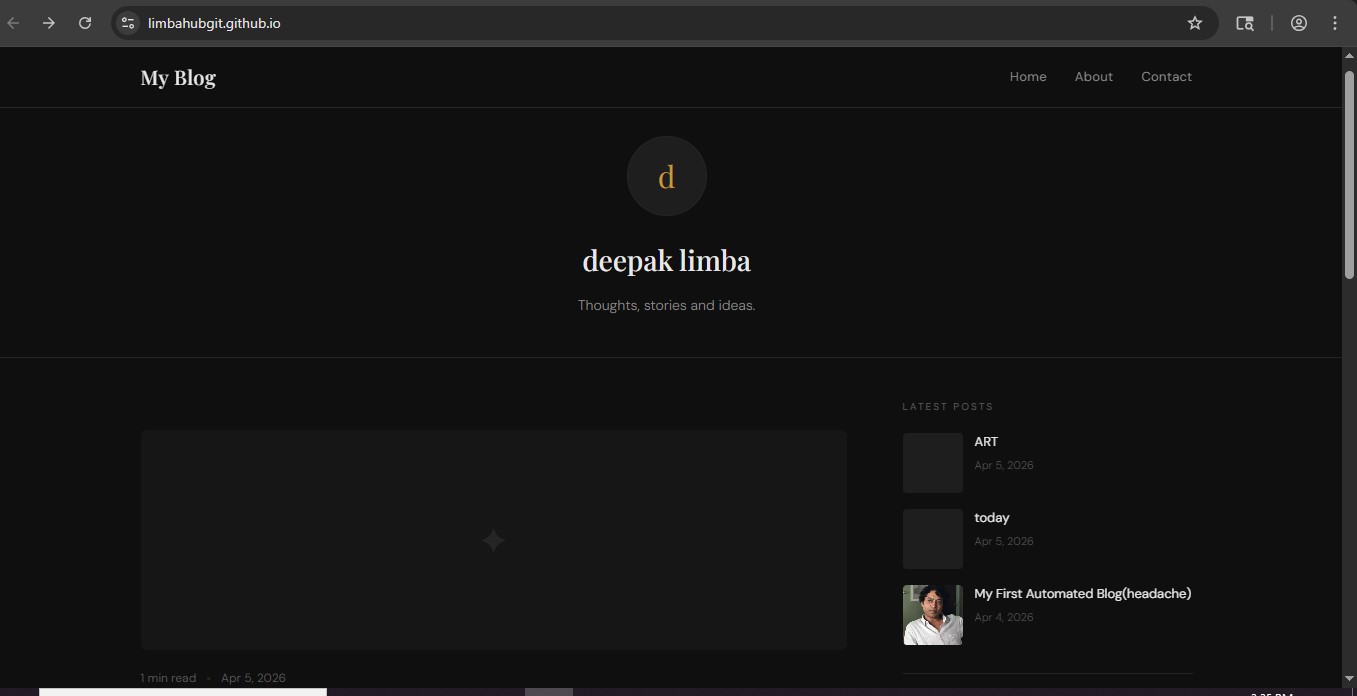This screenshot has height=696, width=1357.
Task: Open the Chrome profile icon
Action: (1299, 23)
